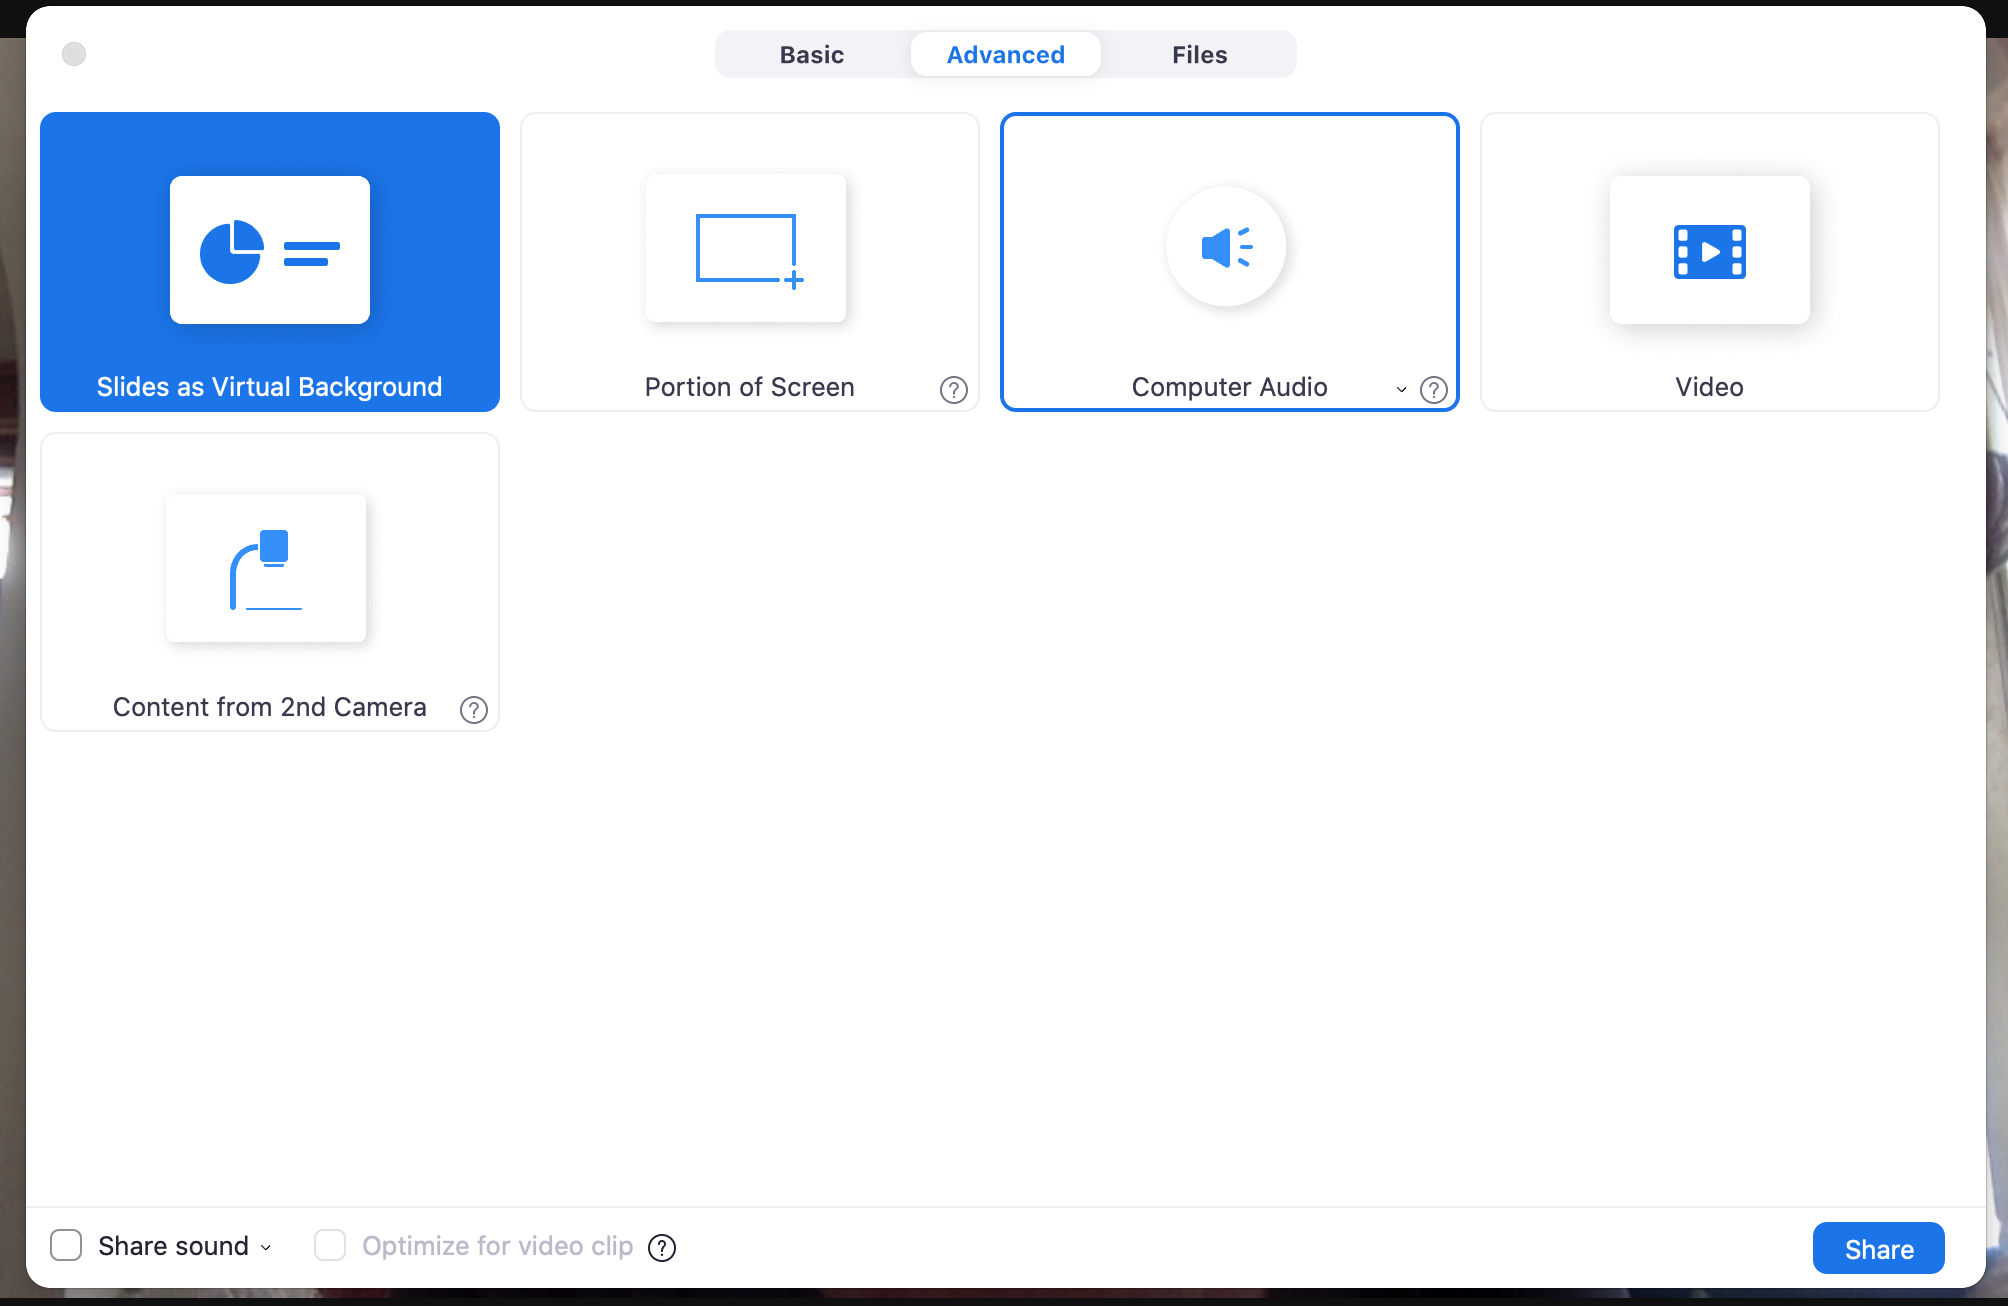Choose the Video film strip icon
This screenshot has width=2008, height=1306.
(1709, 251)
